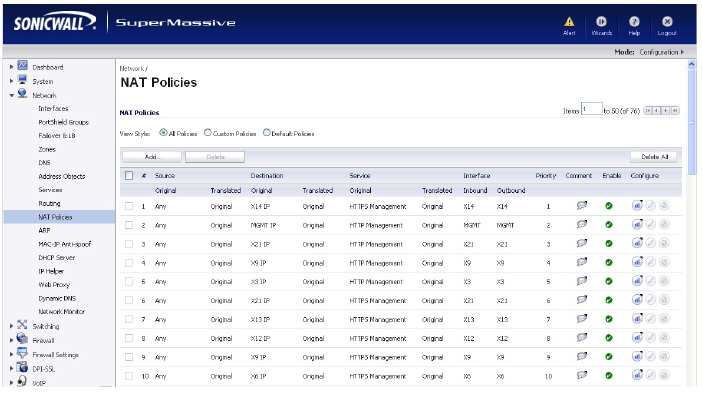
Task: Click edit pencil icon for row 8
Action: 651,338
